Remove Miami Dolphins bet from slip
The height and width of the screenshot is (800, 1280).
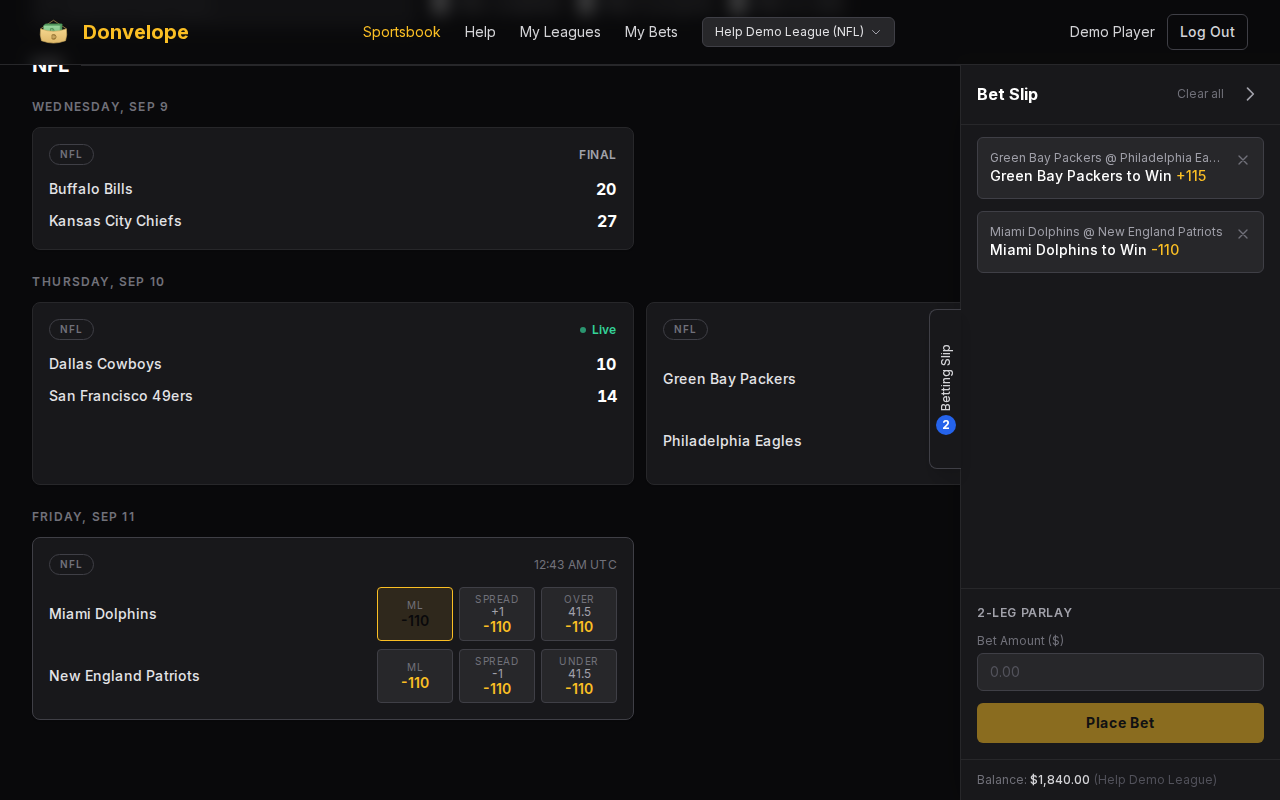(1243, 234)
